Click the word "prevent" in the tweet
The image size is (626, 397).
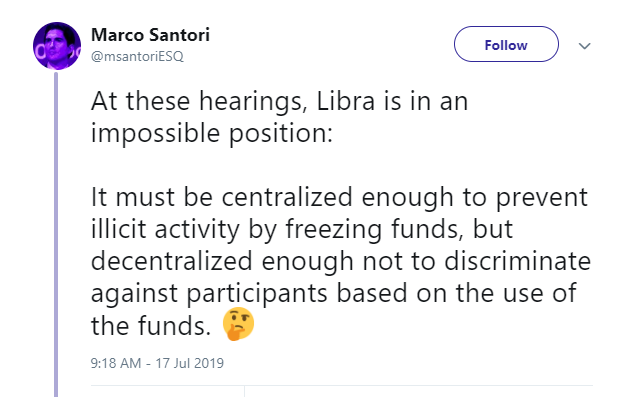pos(542,198)
